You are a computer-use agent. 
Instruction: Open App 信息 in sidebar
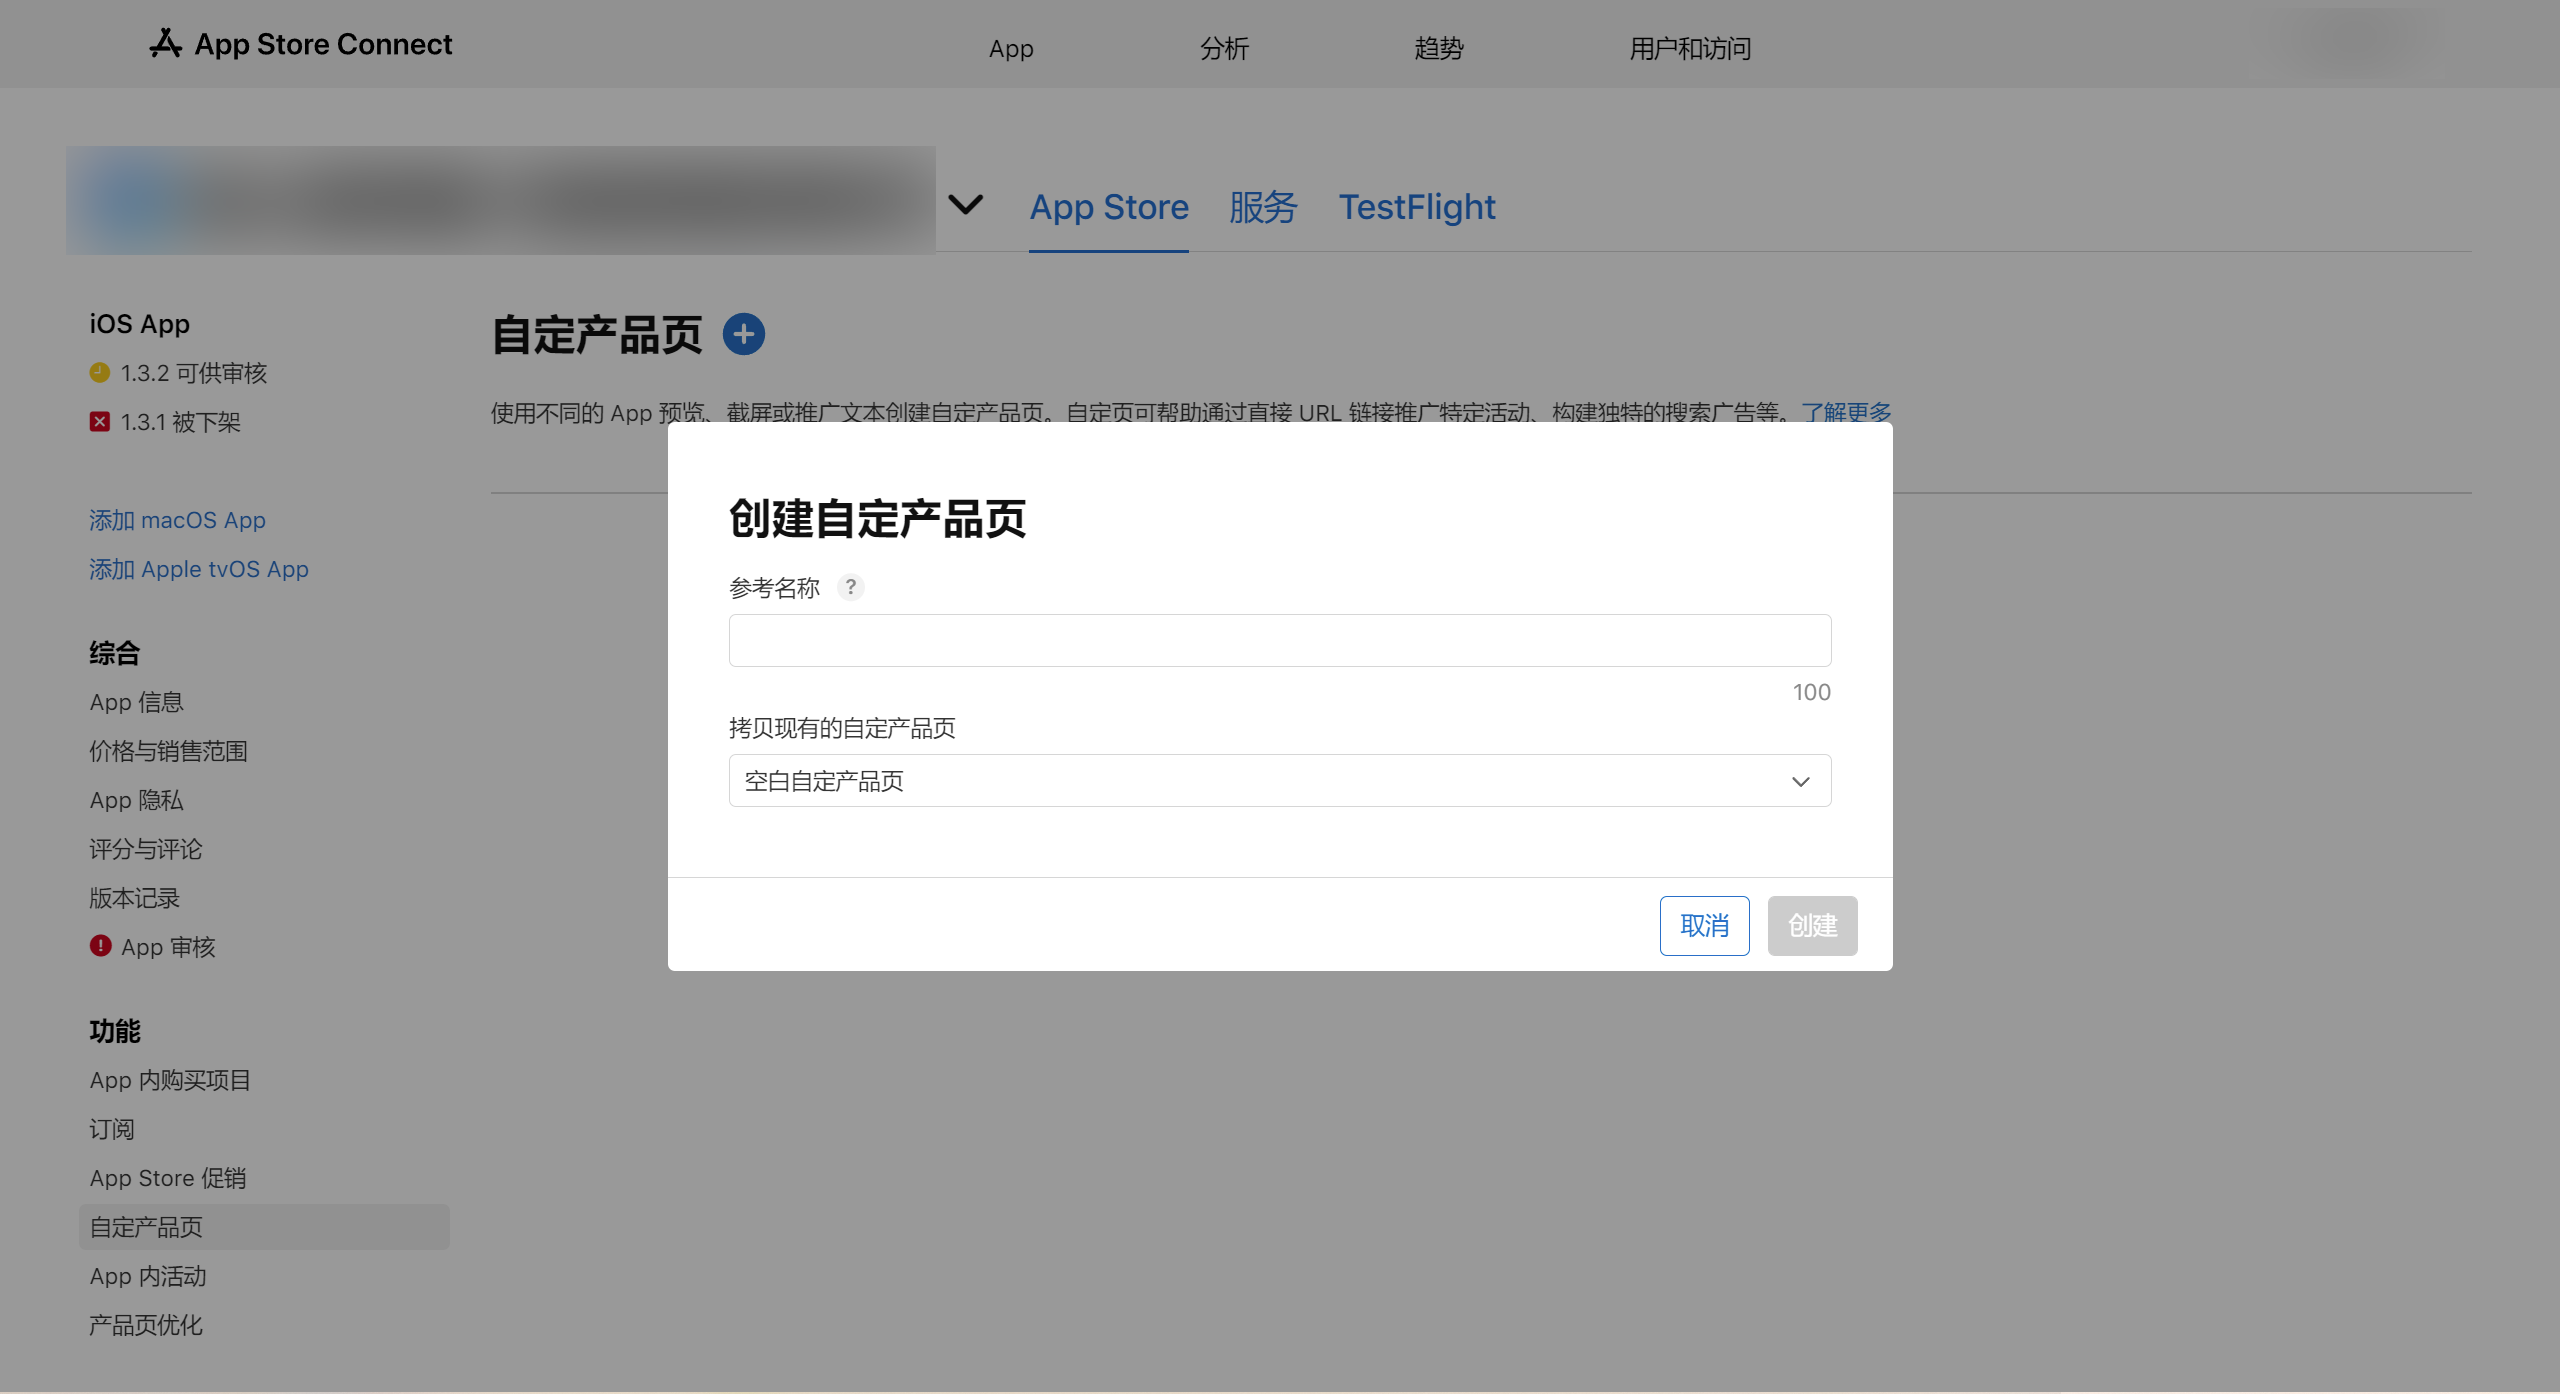pyautogui.click(x=136, y=702)
